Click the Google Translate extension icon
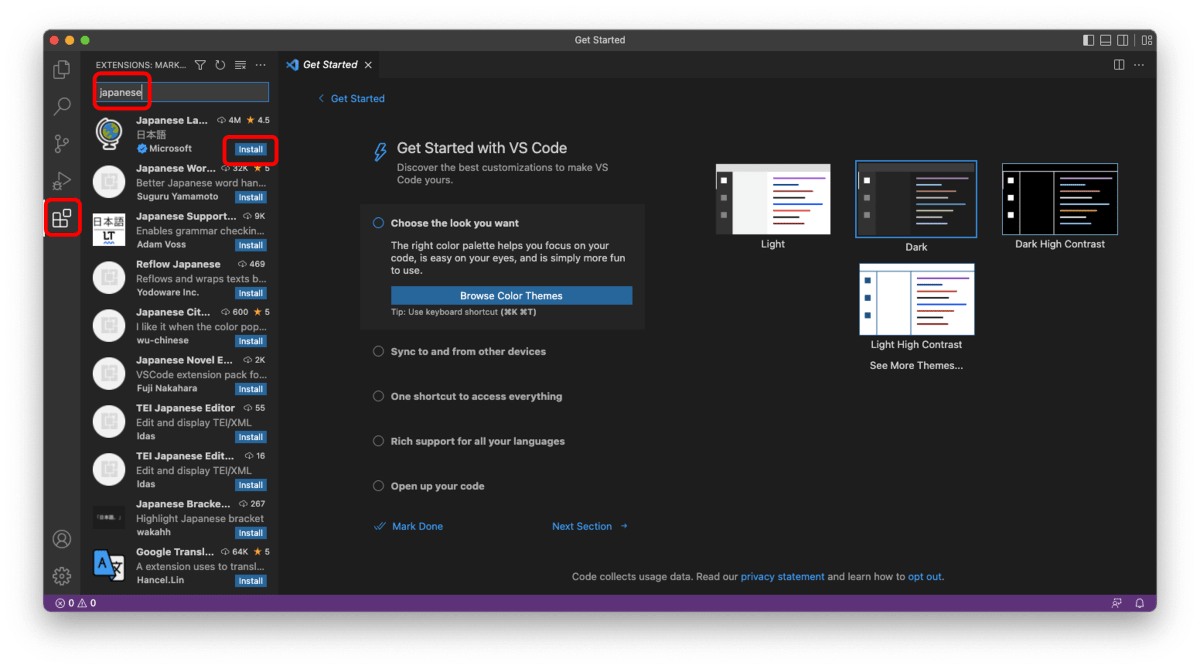 (x=108, y=565)
